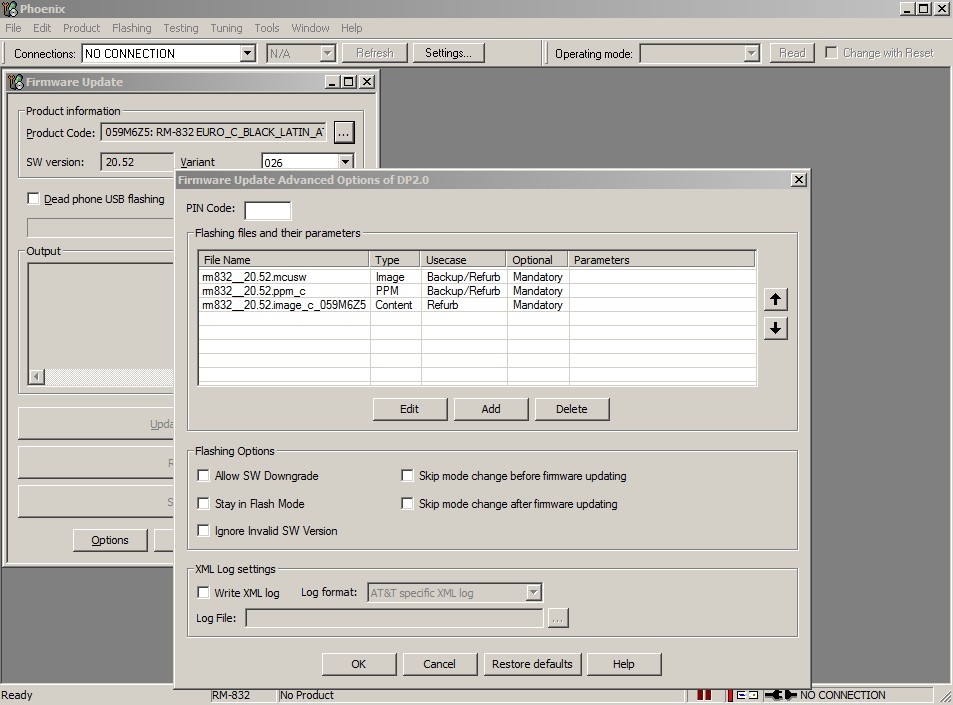953x705 pixels.
Task: Select rm832__20.52.mcusw file row
Action: click(x=477, y=277)
